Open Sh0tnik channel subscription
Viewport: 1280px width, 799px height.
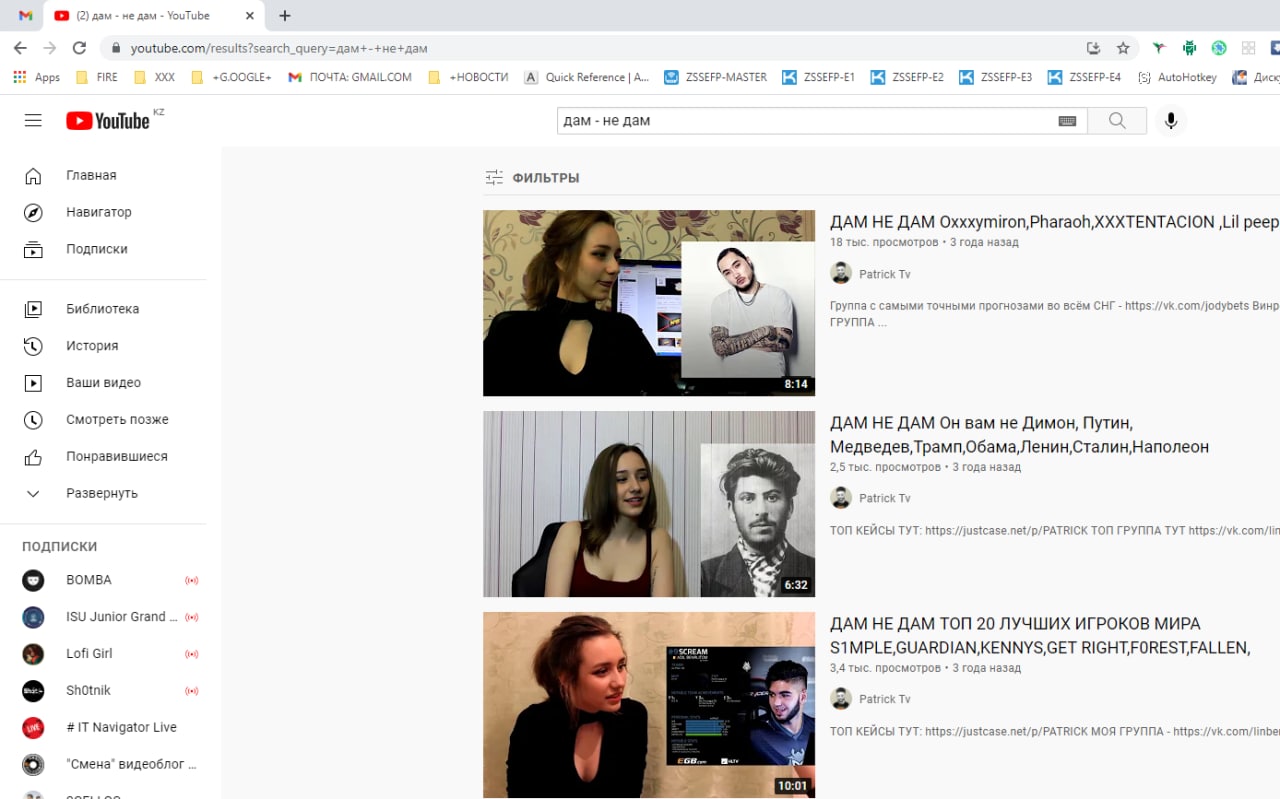coord(103,691)
